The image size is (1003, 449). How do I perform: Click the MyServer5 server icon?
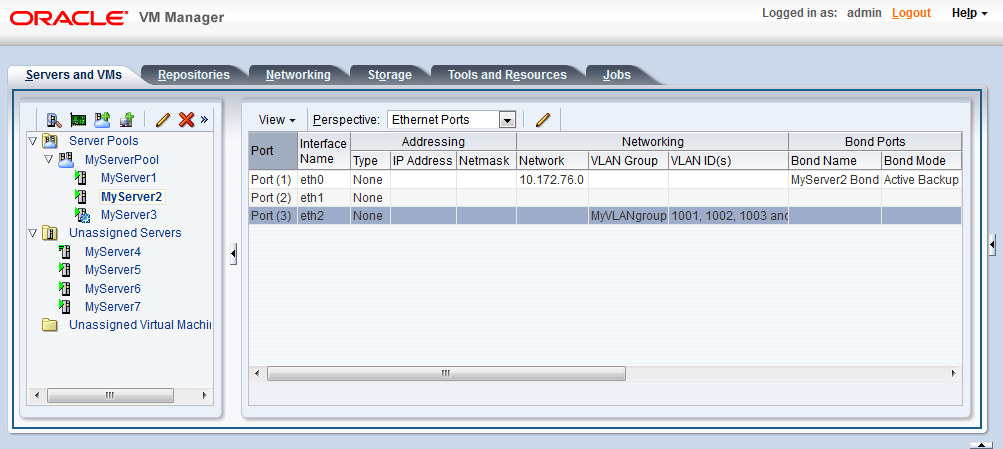(64, 270)
